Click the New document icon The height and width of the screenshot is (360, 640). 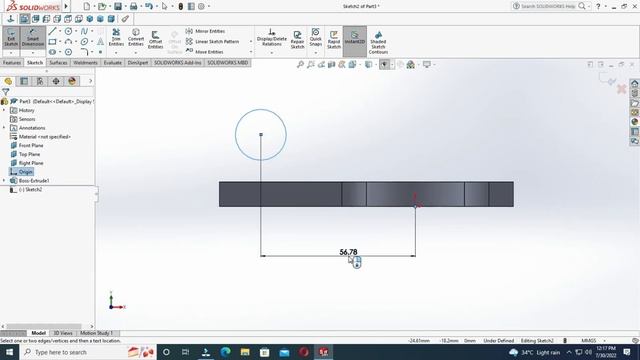87,6
